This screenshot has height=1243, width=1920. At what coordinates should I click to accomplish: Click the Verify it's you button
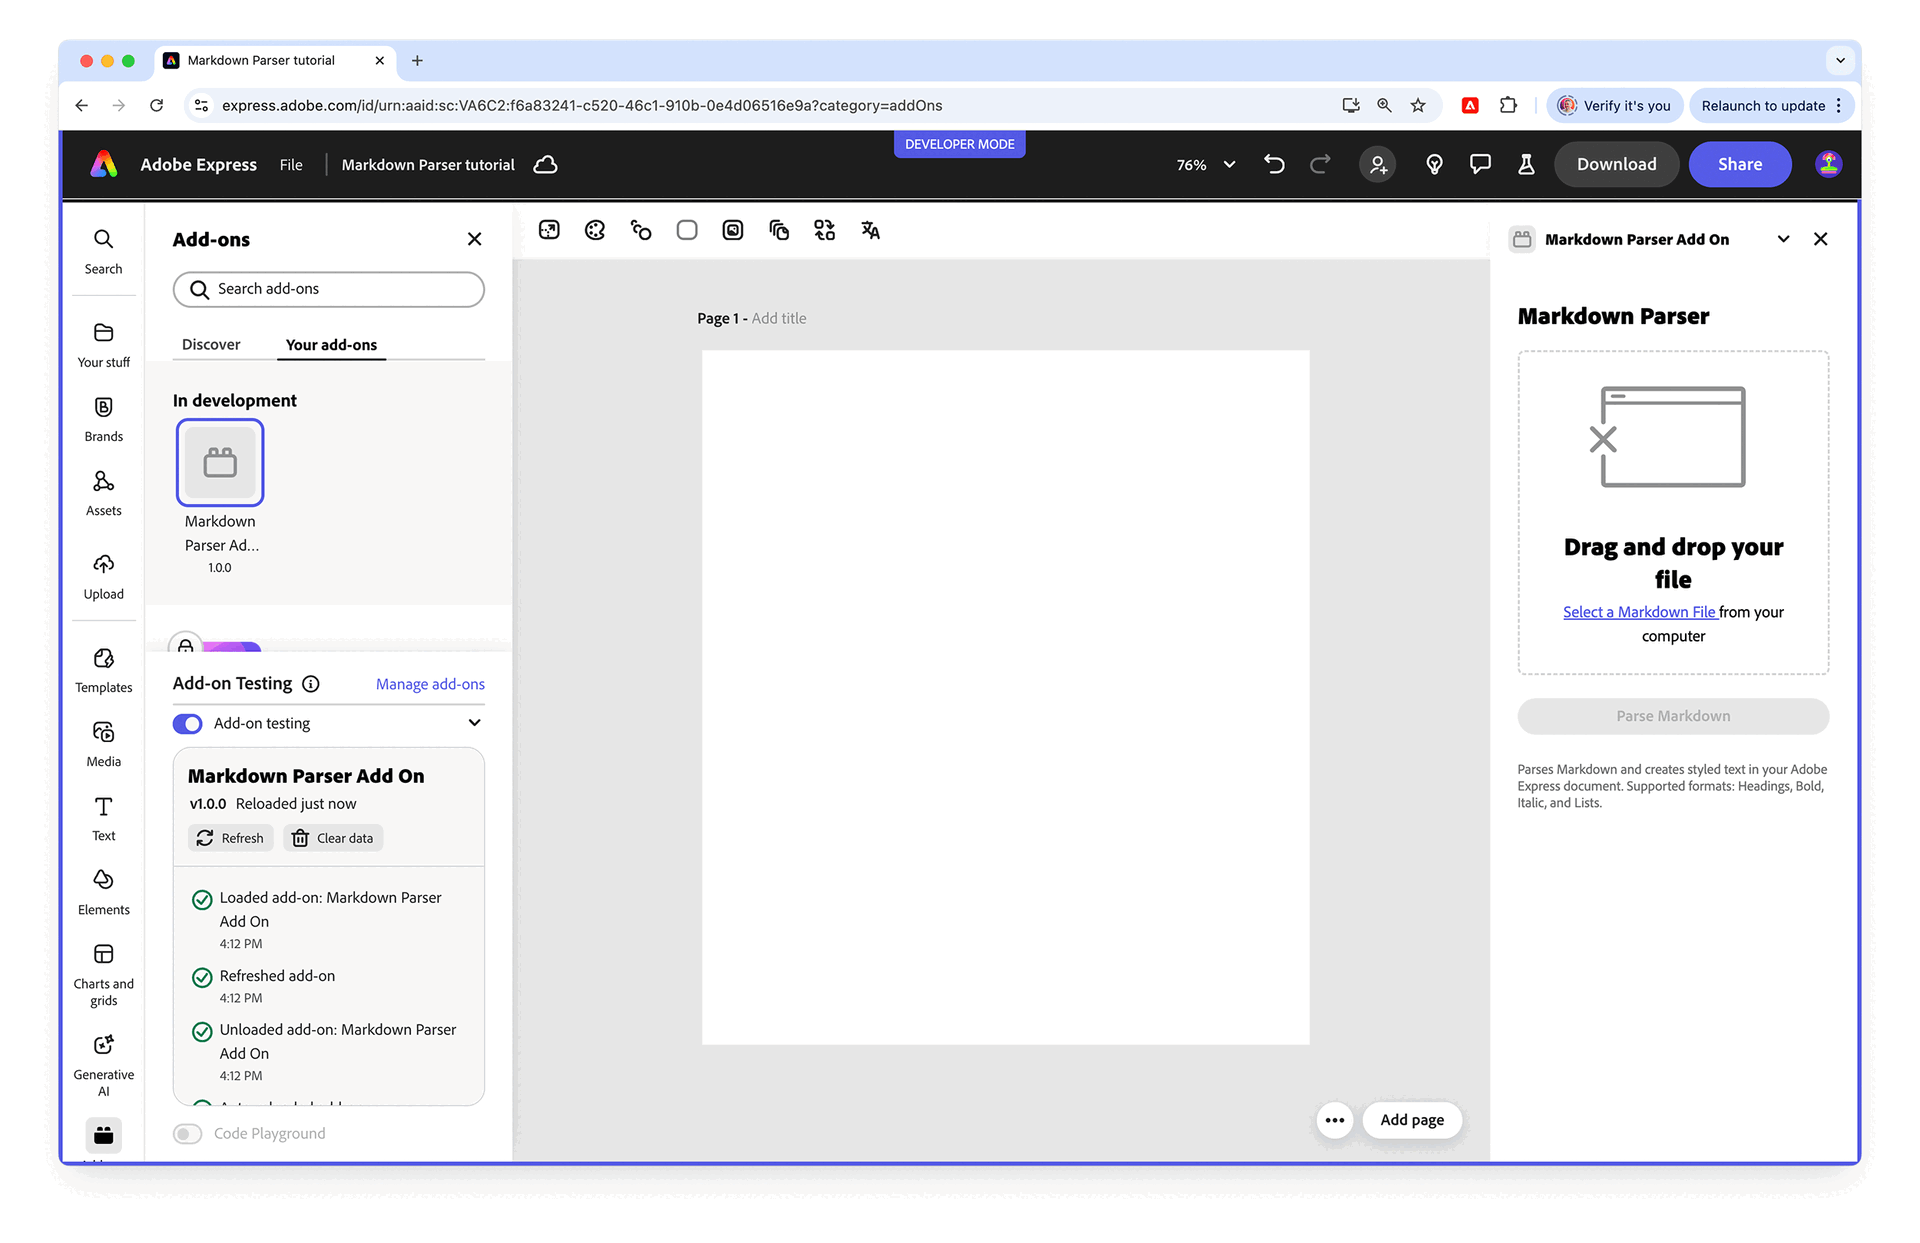pyautogui.click(x=1614, y=105)
